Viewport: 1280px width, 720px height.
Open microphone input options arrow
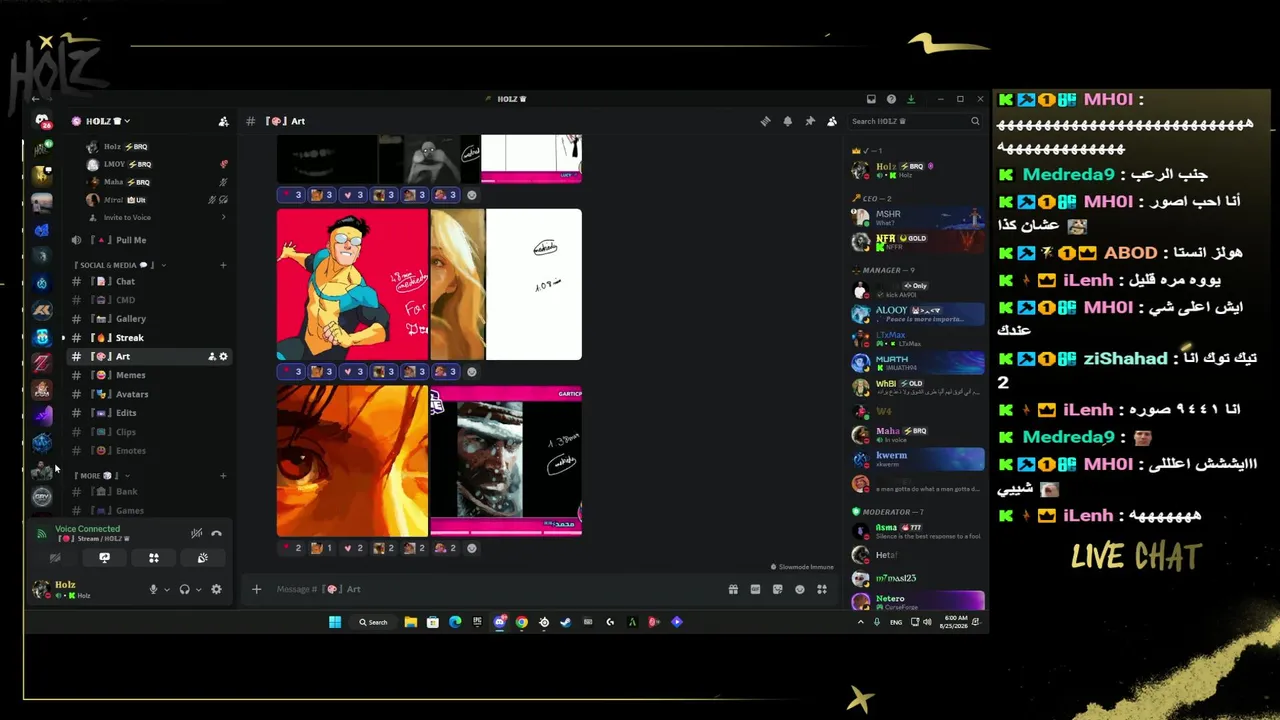coord(166,590)
